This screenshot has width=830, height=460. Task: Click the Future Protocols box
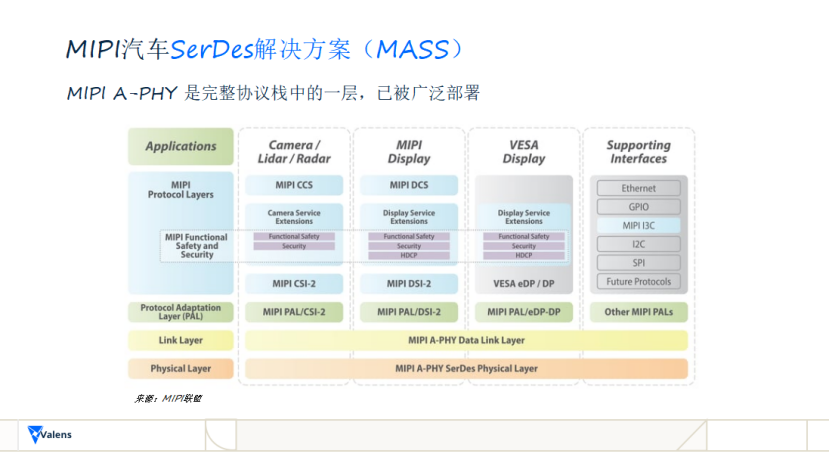[638, 282]
